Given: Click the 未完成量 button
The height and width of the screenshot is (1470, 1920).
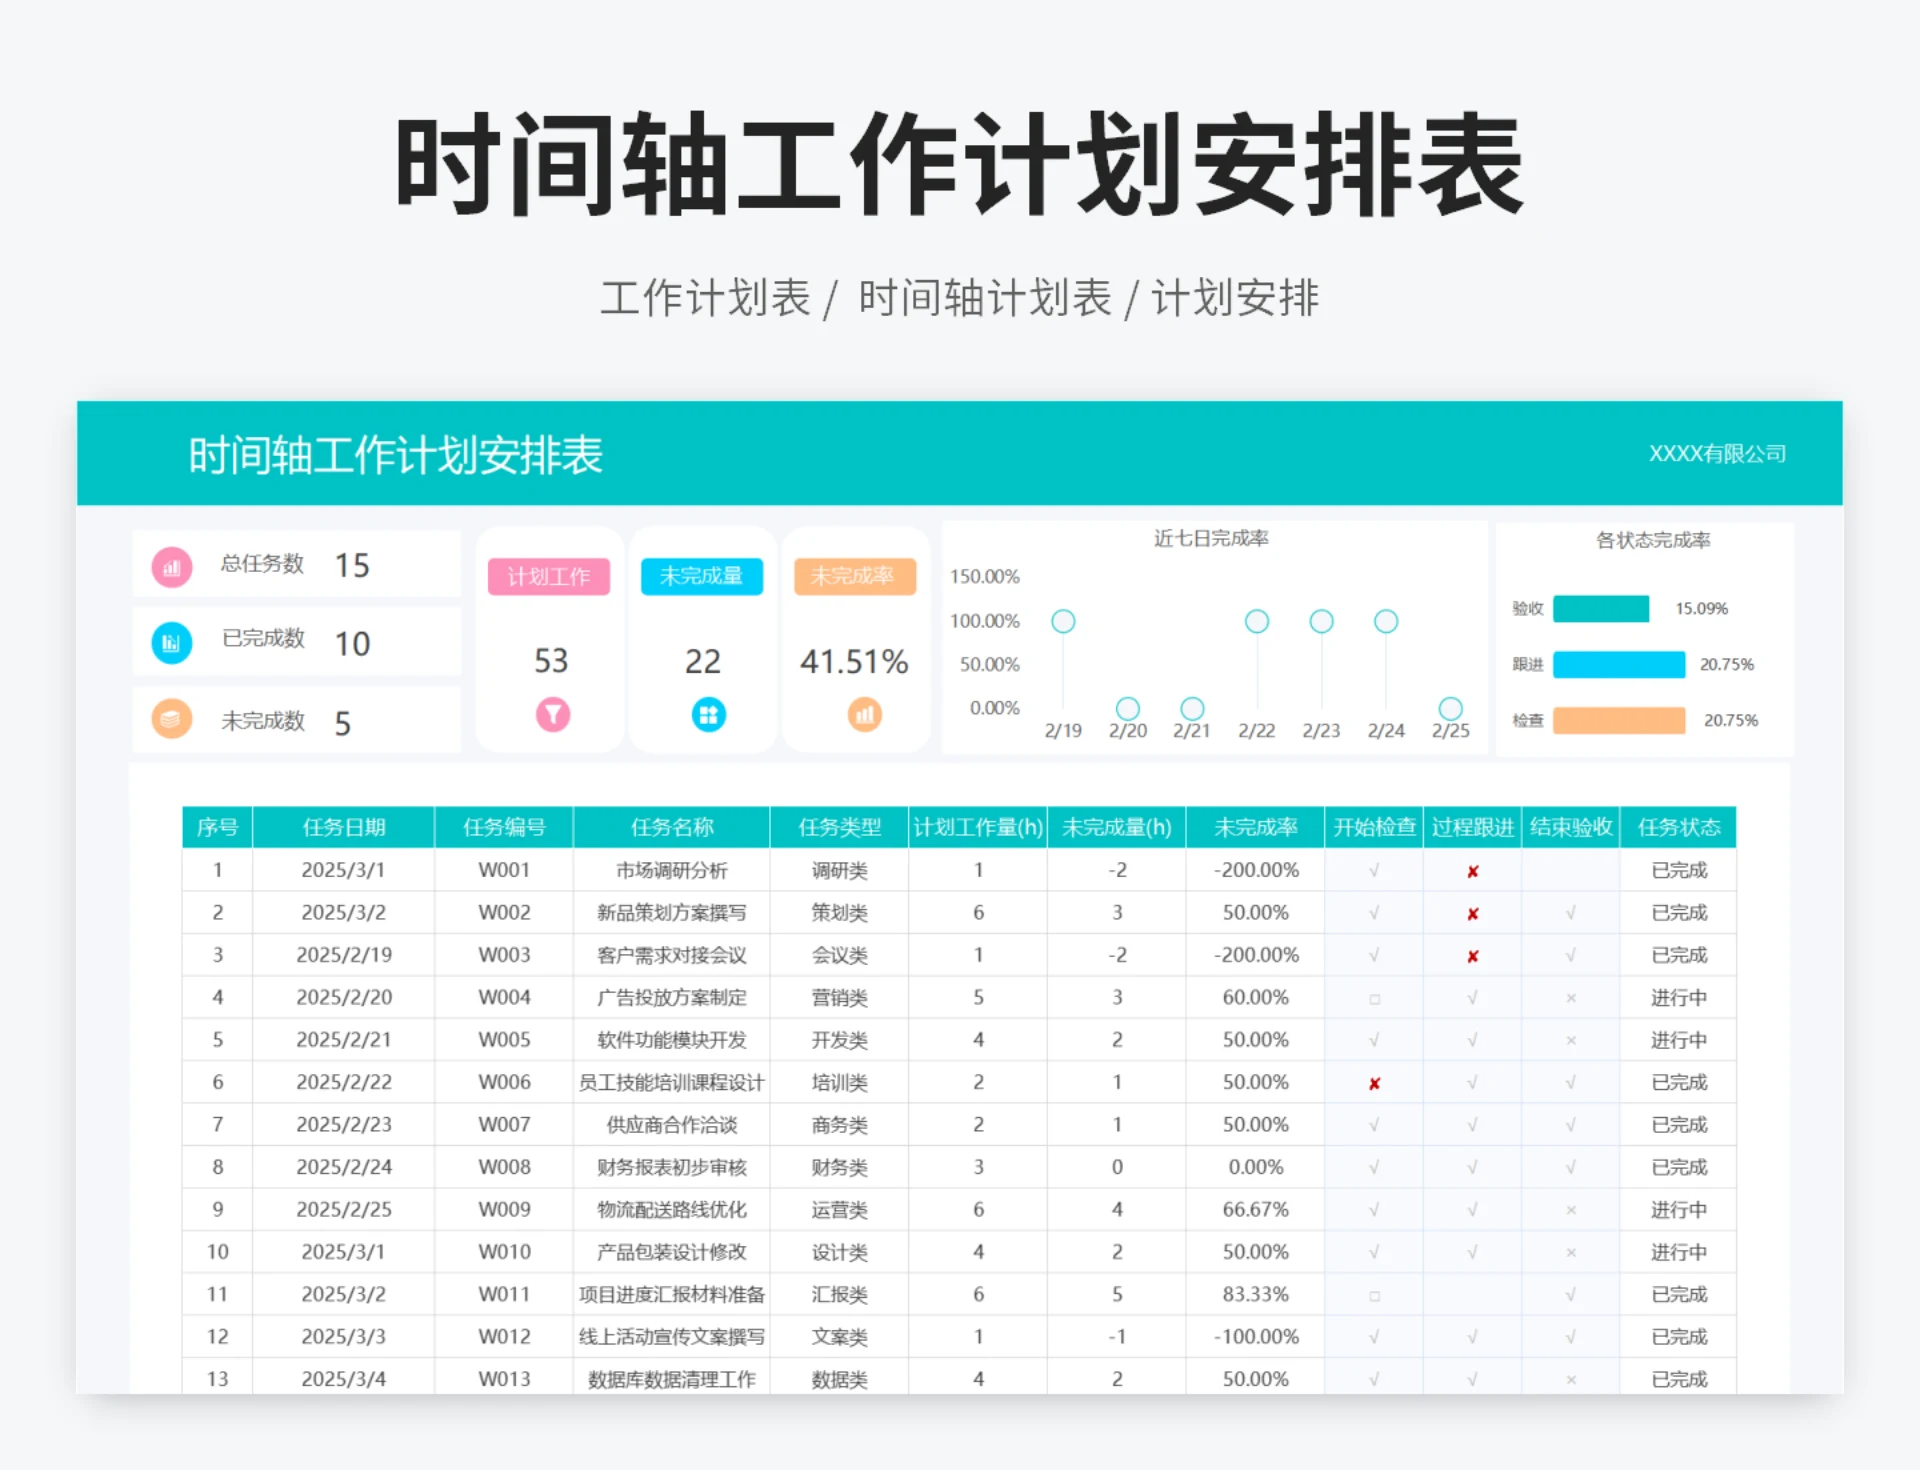Looking at the screenshot, I should tap(704, 577).
